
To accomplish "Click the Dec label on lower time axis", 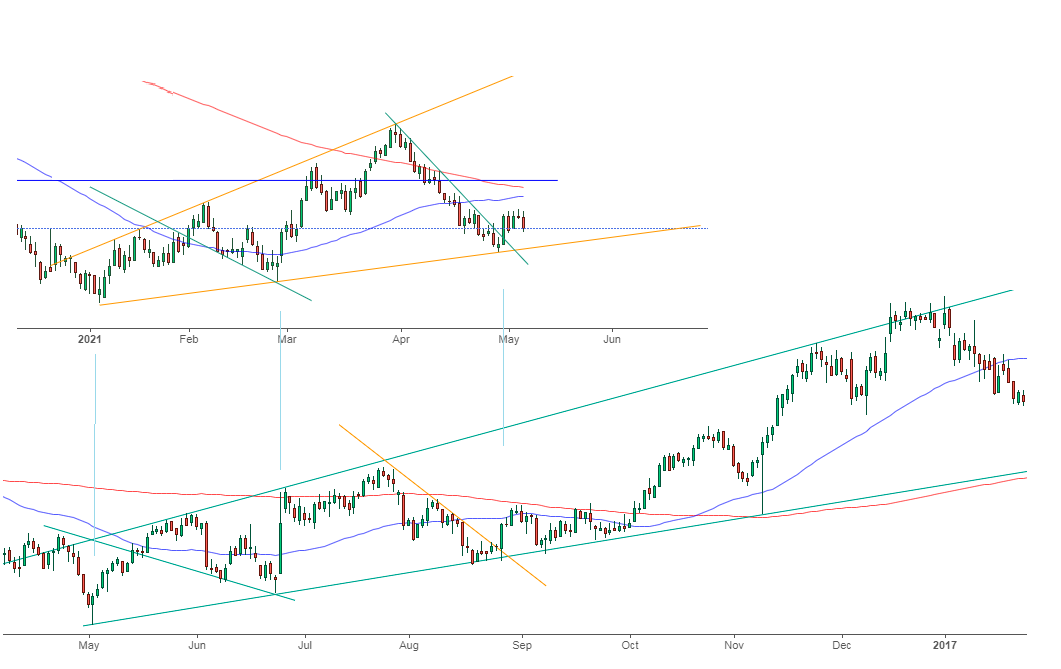I will (842, 645).
